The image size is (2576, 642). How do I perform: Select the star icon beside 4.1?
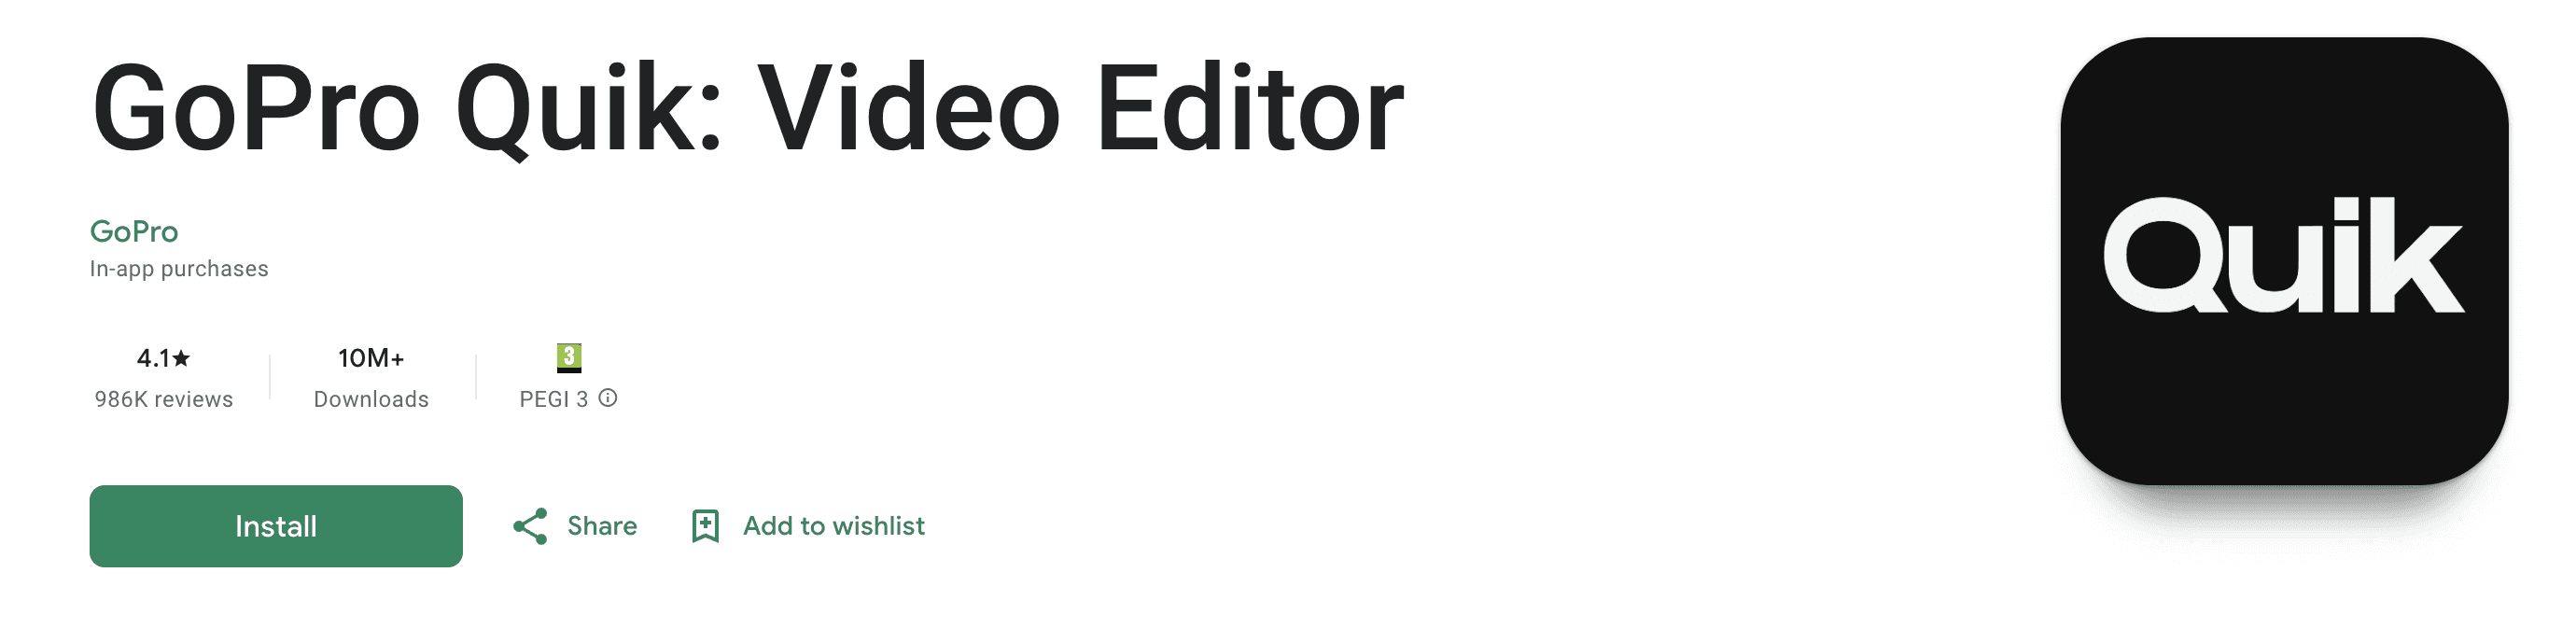pyautogui.click(x=181, y=358)
